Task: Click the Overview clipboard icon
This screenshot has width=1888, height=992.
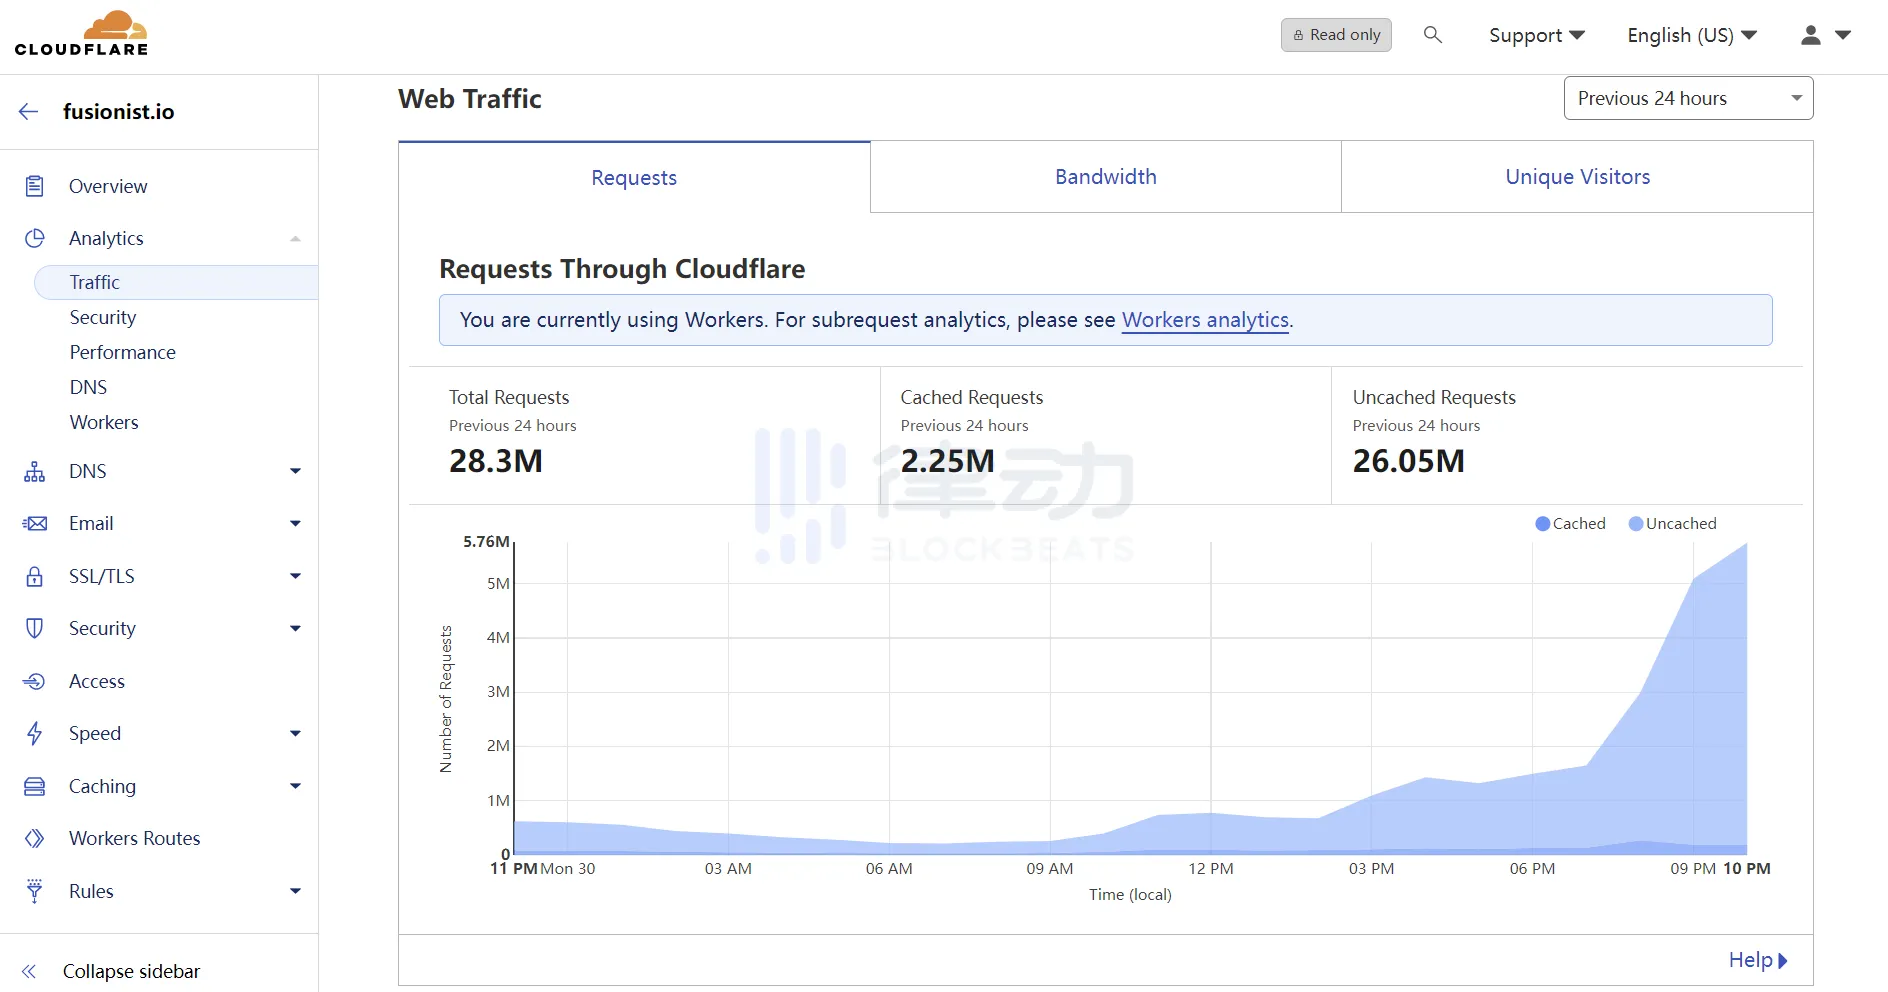Action: (35, 186)
